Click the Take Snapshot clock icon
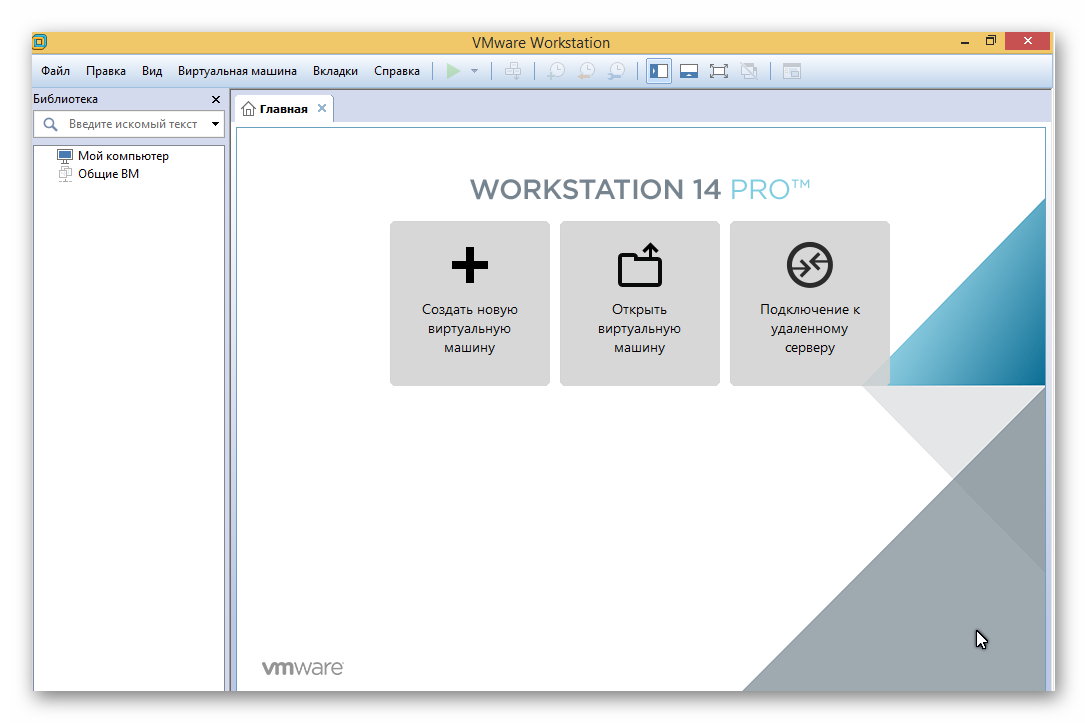The image size is (1087, 723). [556, 71]
